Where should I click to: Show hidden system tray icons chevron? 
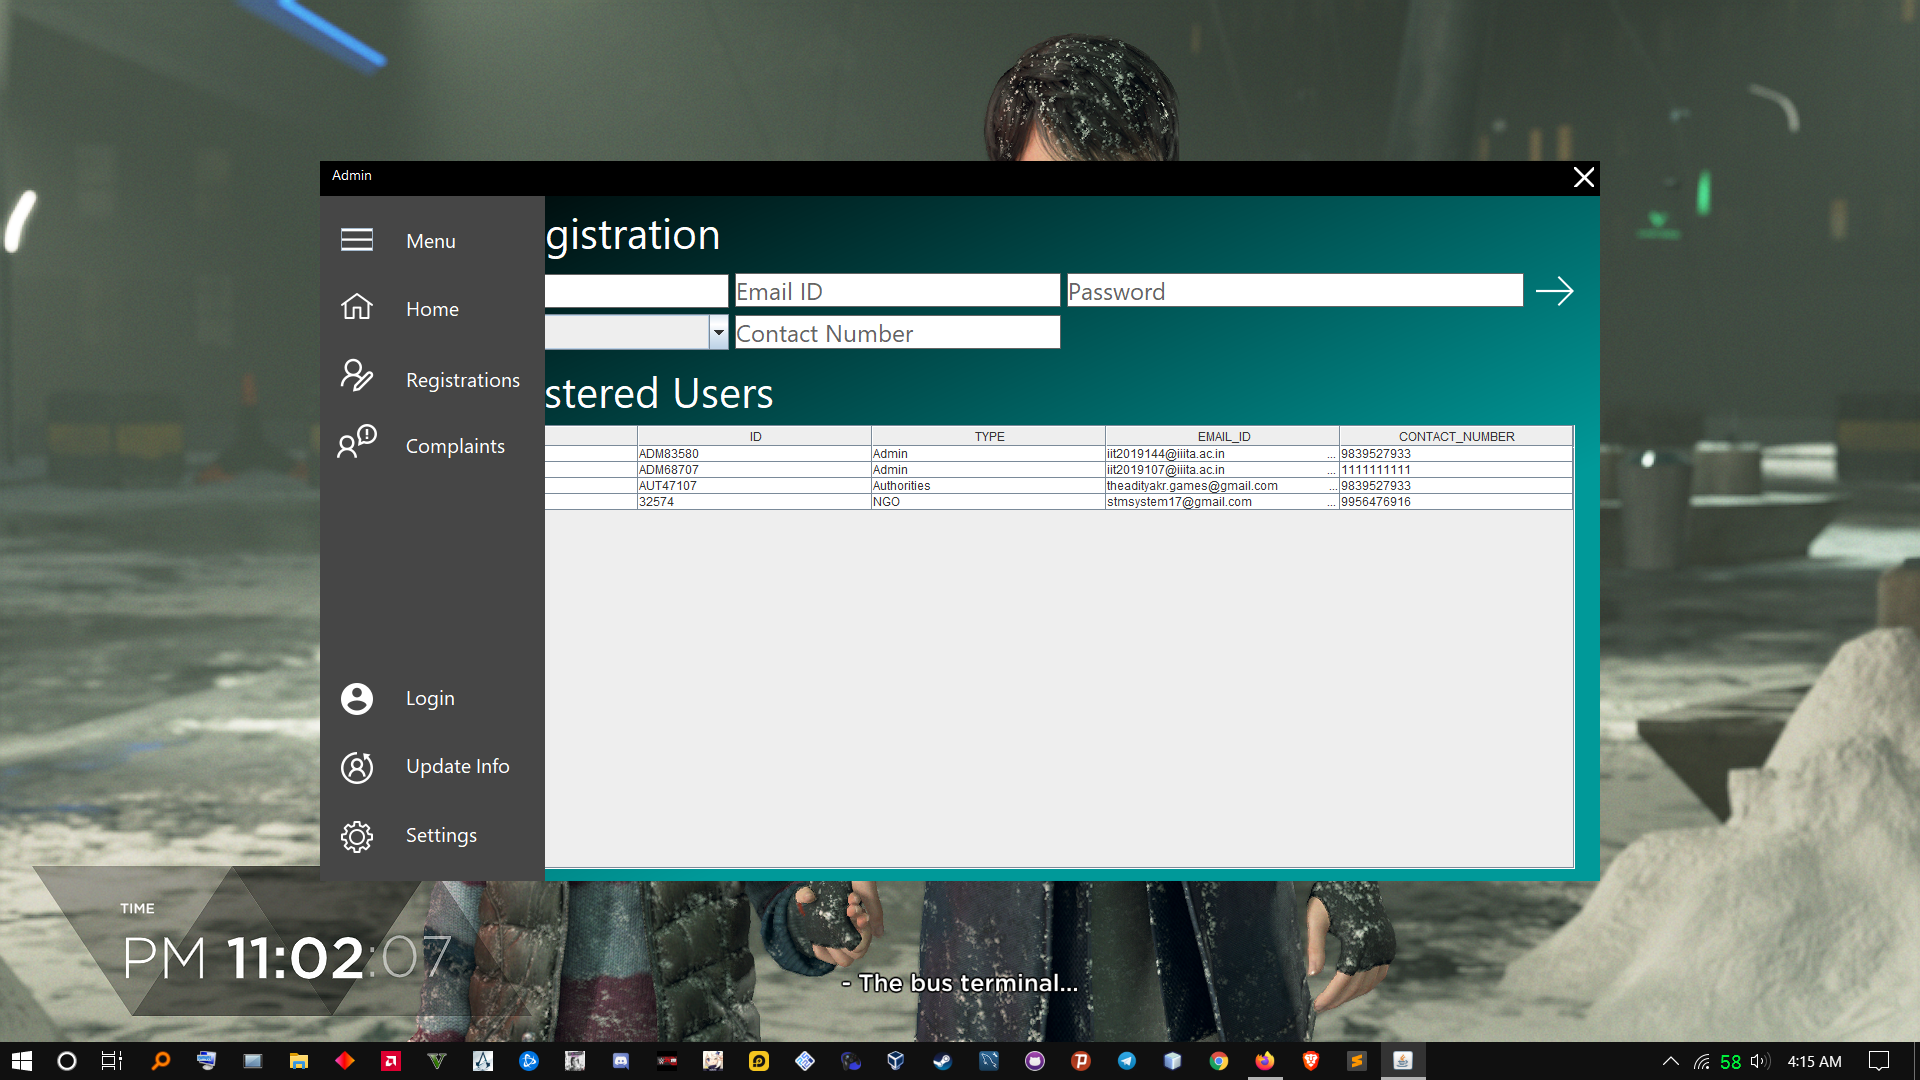(x=1670, y=1061)
